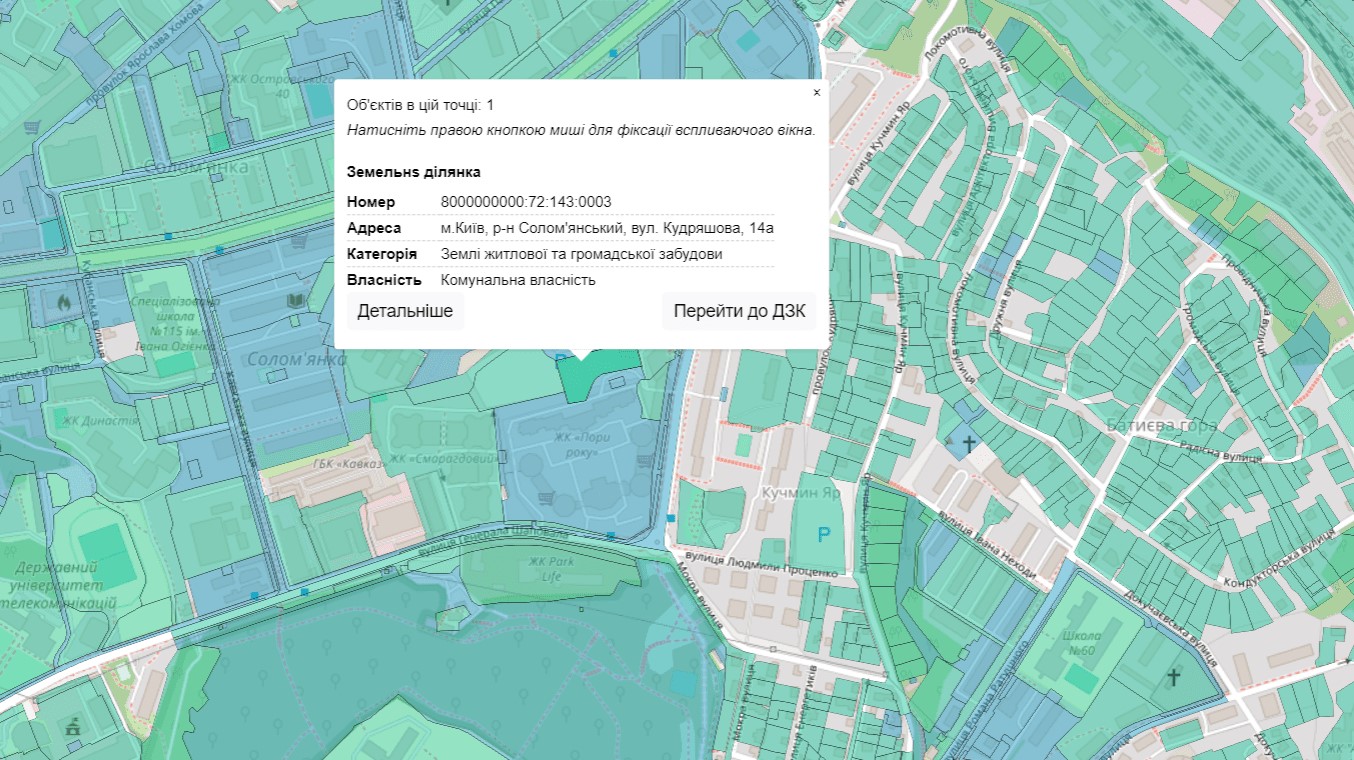The image size is (1354, 760).
Task: Click the ЖК Династія map label
Action: [100, 421]
